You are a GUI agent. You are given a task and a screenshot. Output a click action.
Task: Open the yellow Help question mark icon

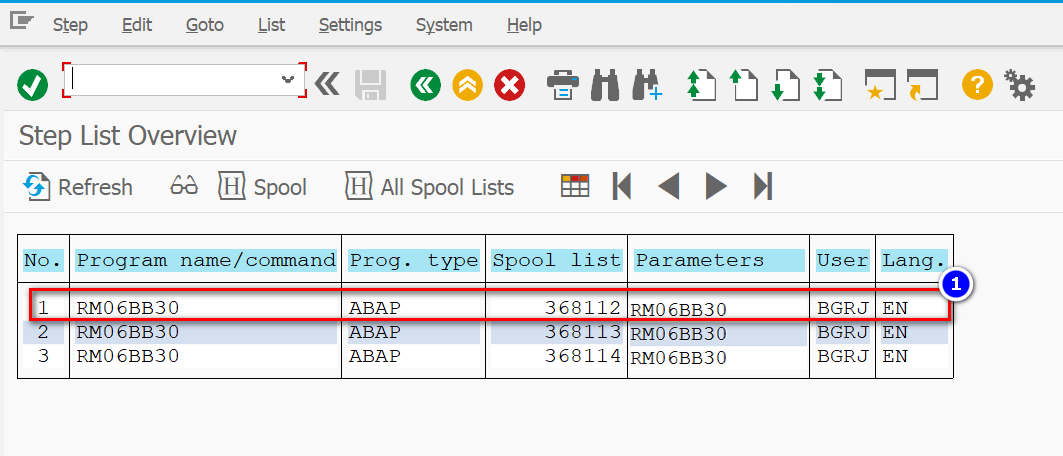click(x=977, y=86)
